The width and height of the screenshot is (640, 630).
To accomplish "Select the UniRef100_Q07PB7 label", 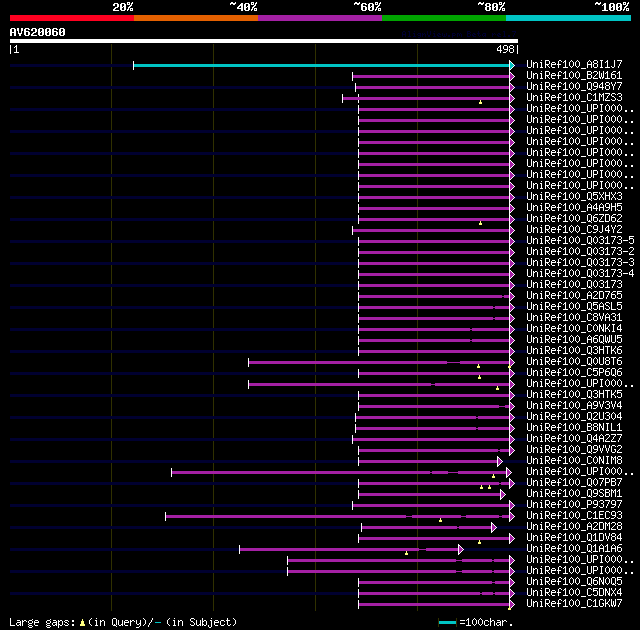I will coord(574,483).
